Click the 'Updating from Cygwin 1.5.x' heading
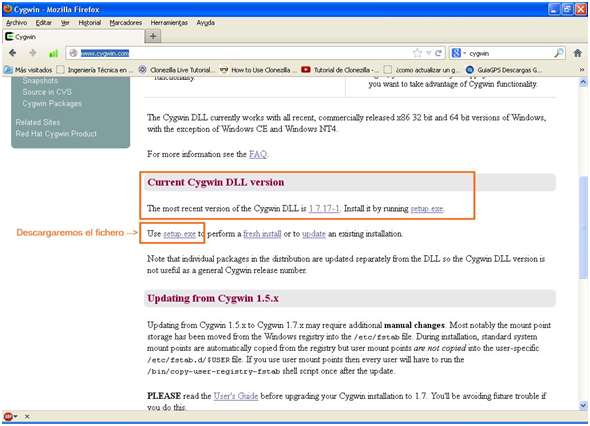Viewport: 590px width, 426px height. click(x=213, y=298)
